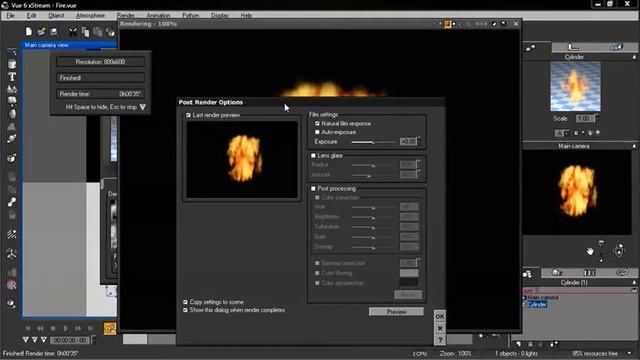Collapse the Main camera panel using its arrow
Image resolution: width=640 pixels, height=360 pixels.
coord(634,146)
